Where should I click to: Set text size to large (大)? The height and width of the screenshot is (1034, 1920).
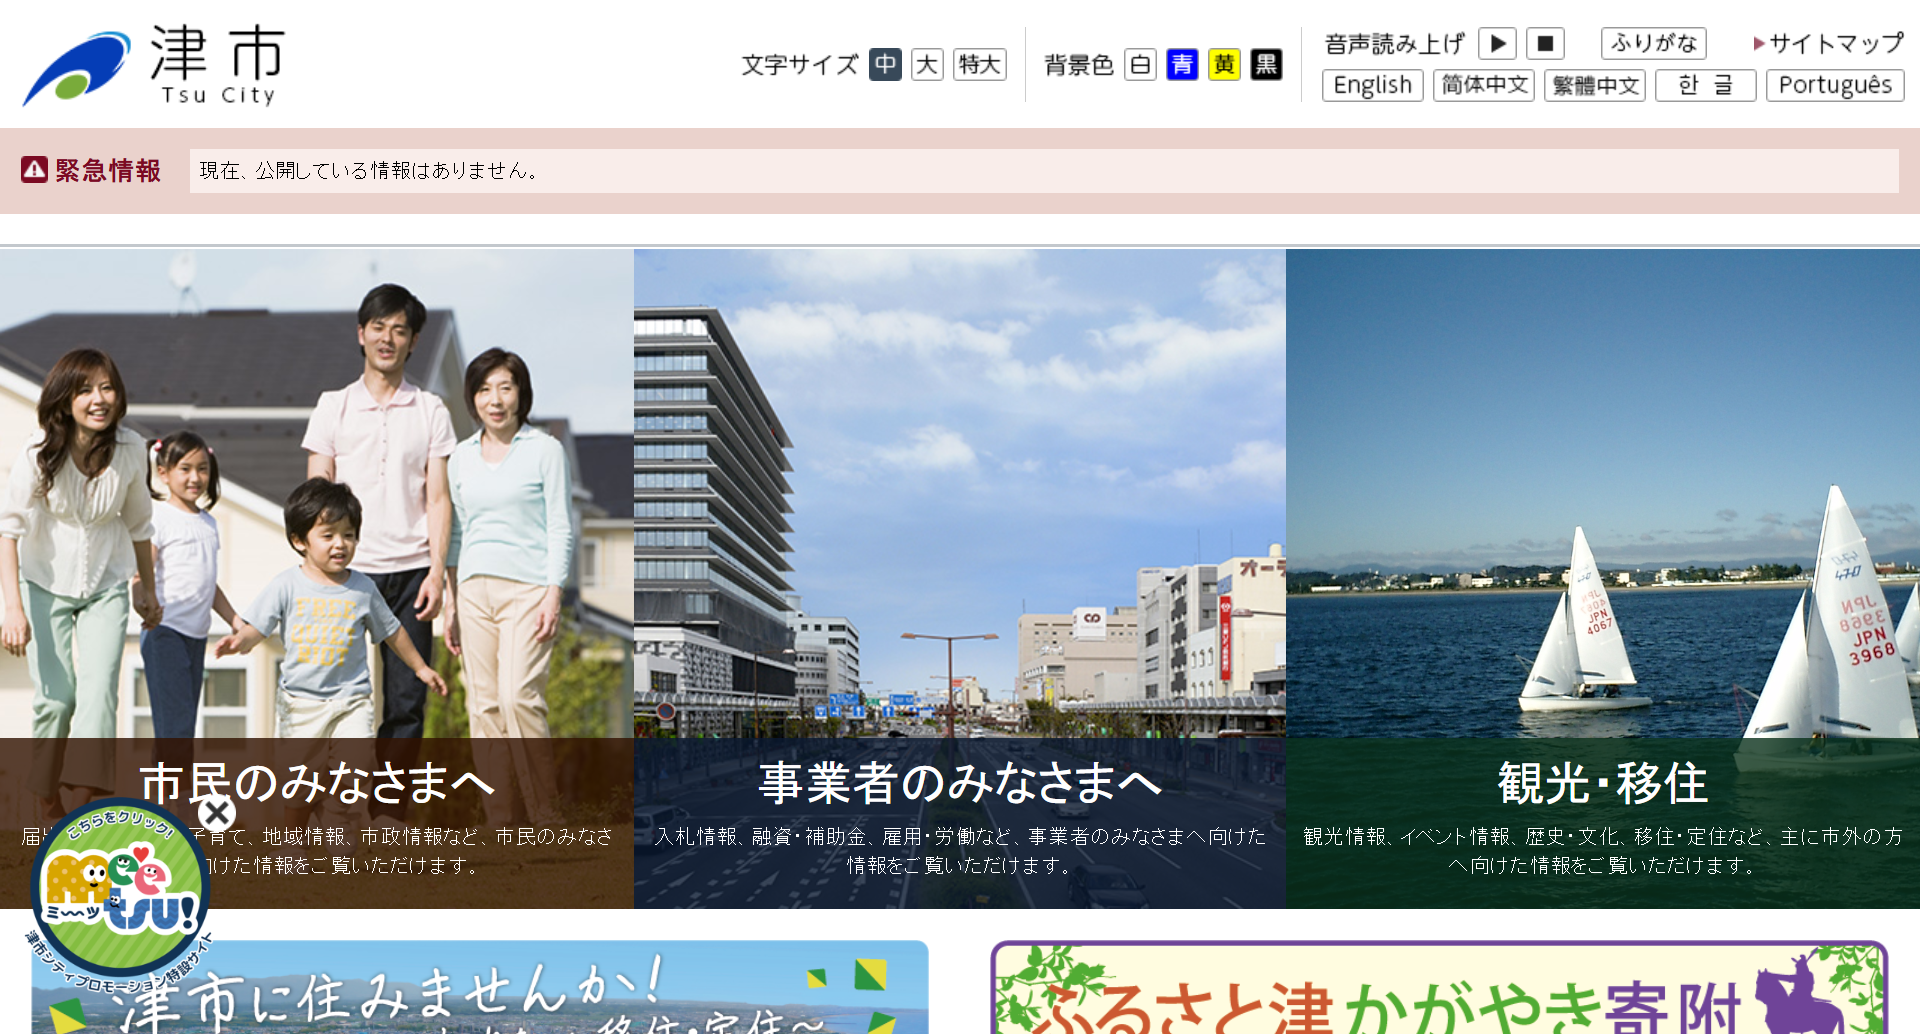point(927,65)
